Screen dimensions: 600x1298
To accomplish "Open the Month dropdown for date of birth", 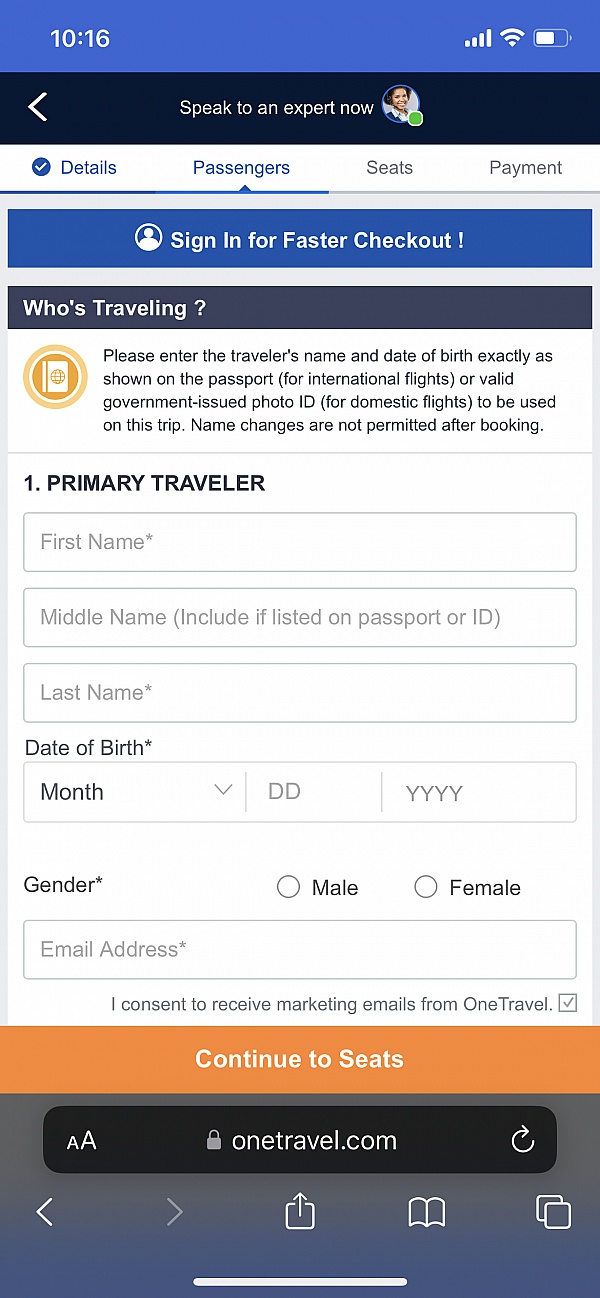I will pyautogui.click(x=134, y=792).
